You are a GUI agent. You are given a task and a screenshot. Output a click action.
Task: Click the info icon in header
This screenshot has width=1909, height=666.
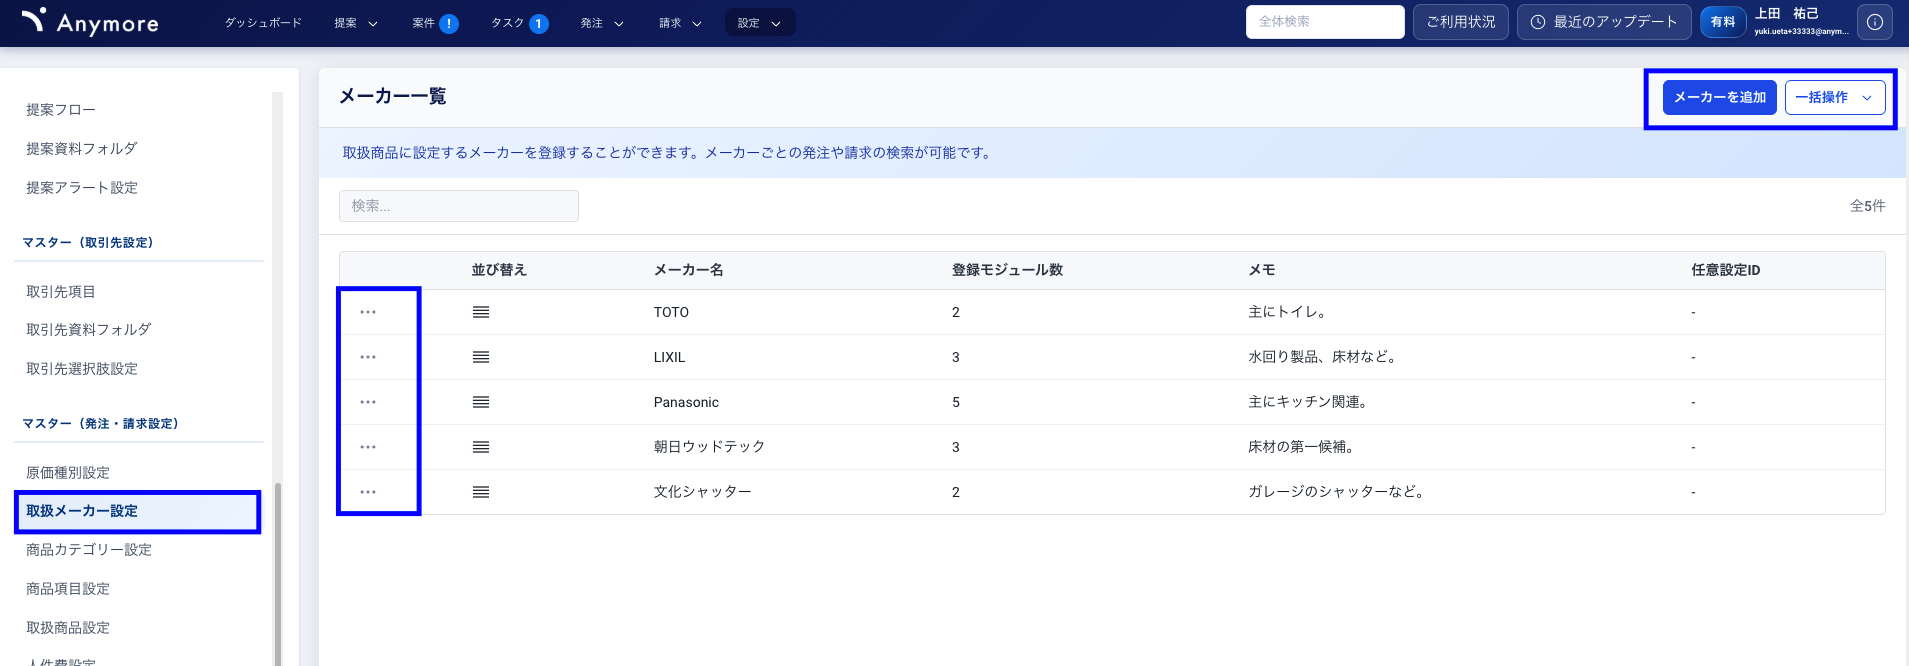1875,22
